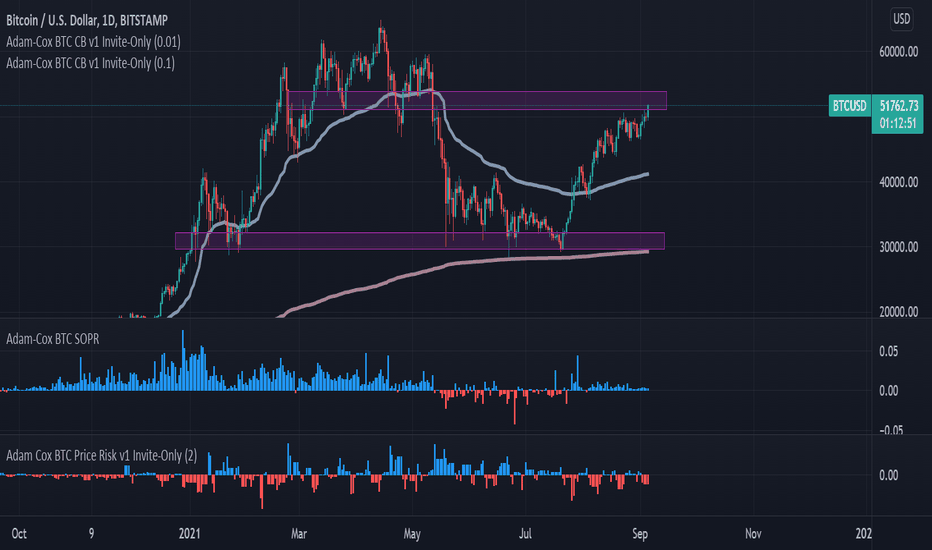Click the 51762.73 current price value
This screenshot has width=932, height=550.
coord(899,105)
